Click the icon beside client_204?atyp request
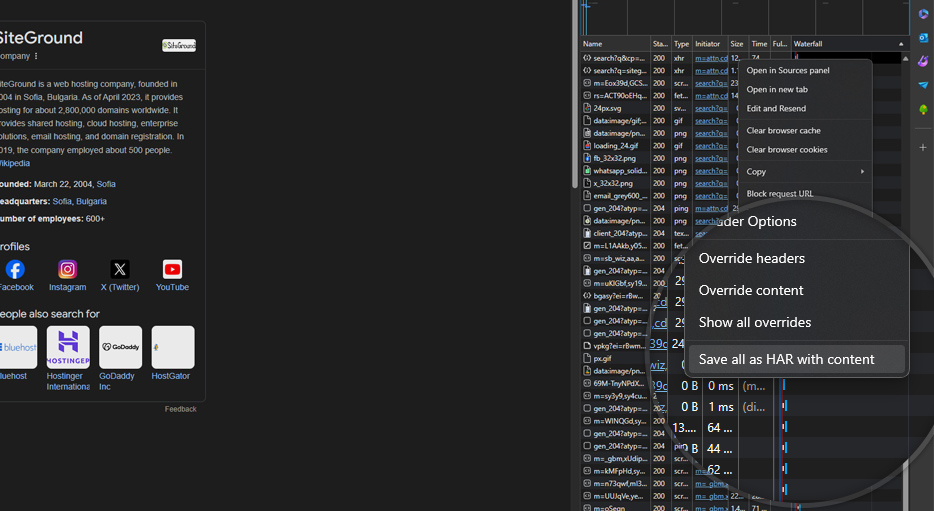This screenshot has height=511, width=934. coord(587,233)
